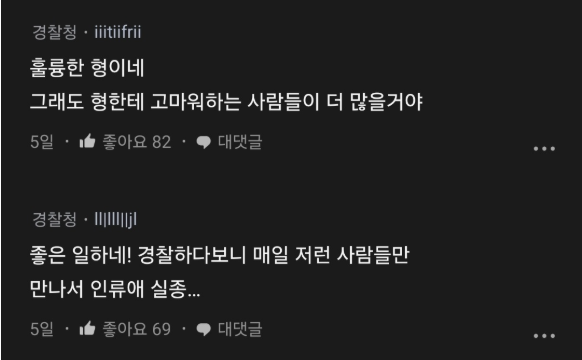Open the three-dot menu for the first comment

544,148
